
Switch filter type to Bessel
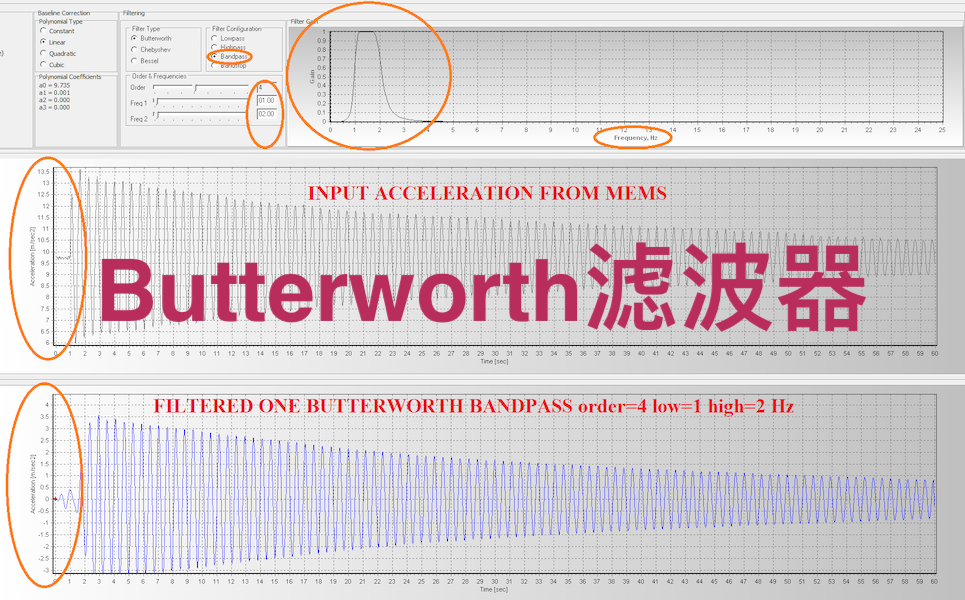(135, 60)
